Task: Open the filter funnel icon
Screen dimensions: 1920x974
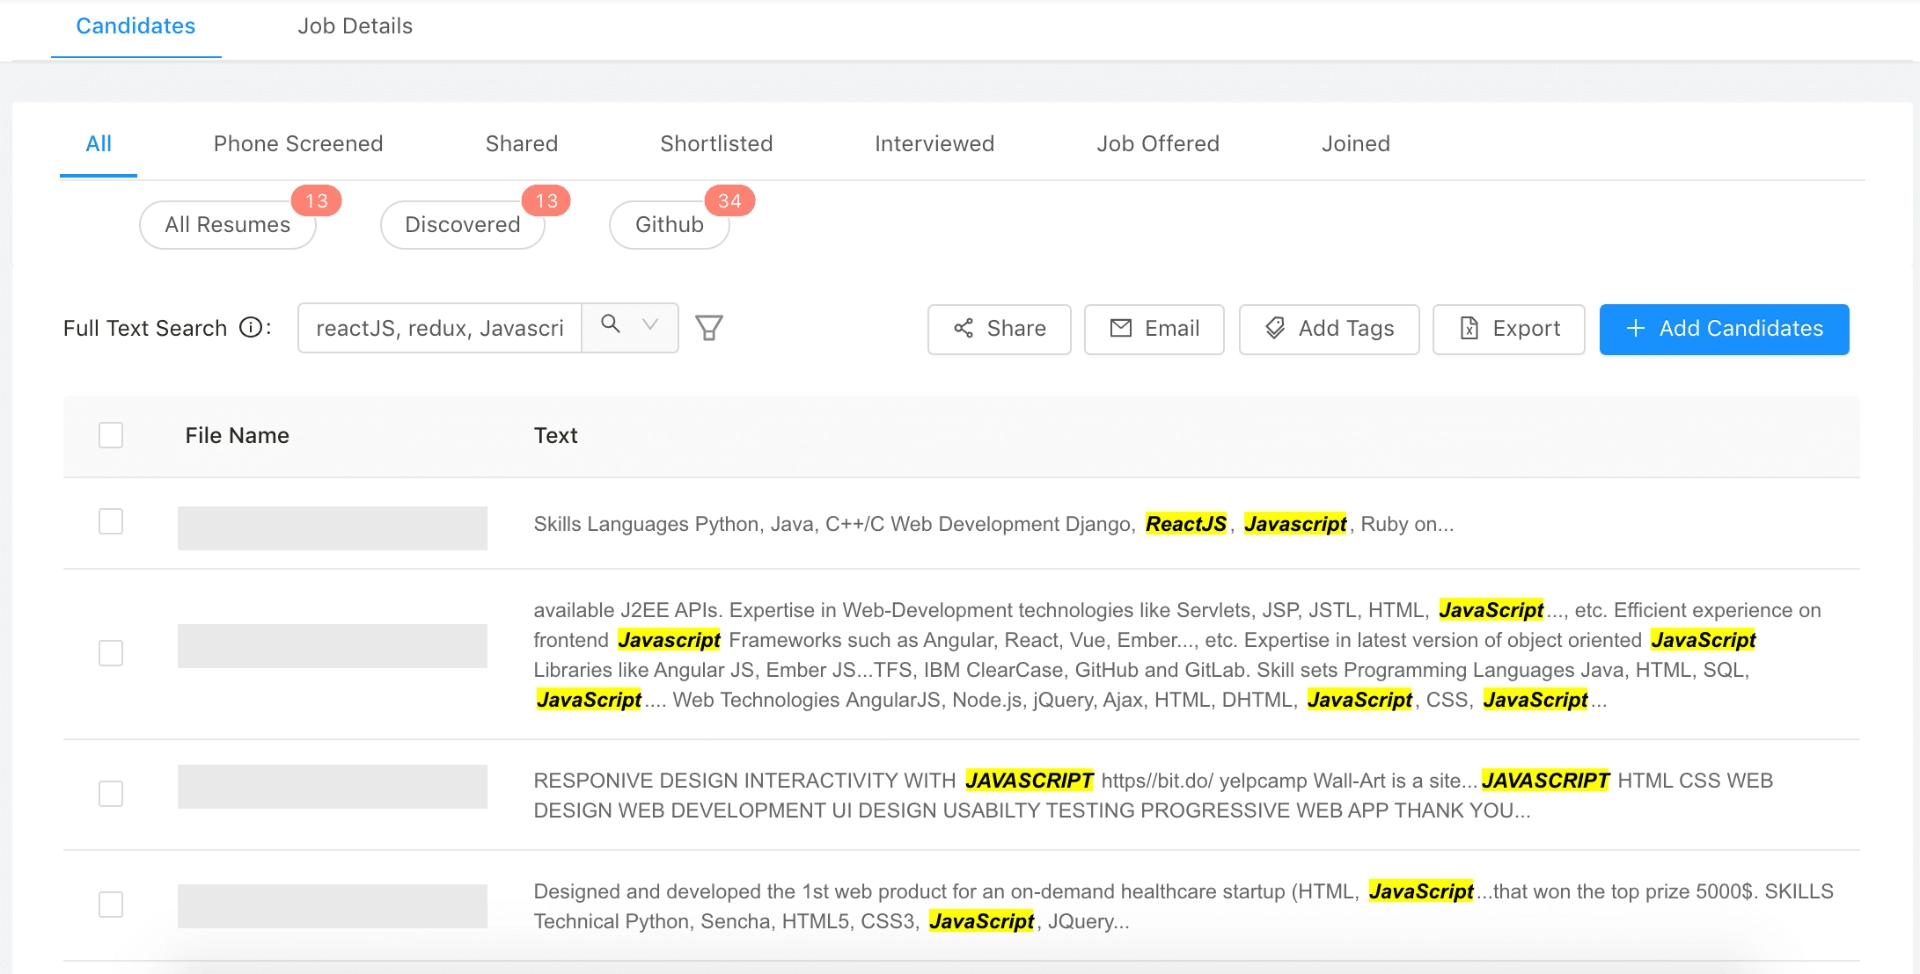Action: pos(710,327)
